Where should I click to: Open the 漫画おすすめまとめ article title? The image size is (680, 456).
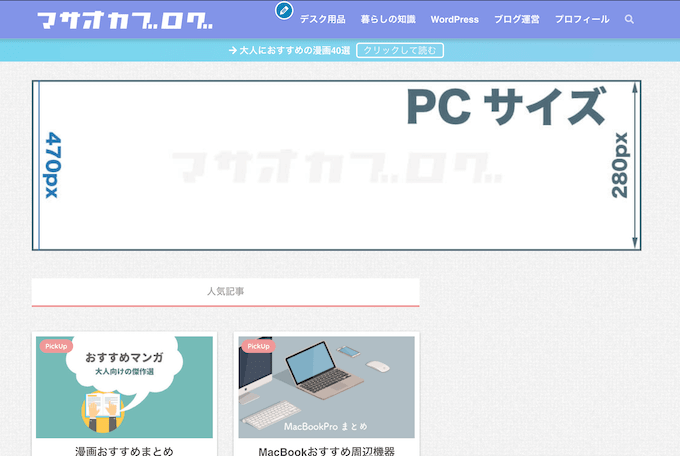124,451
